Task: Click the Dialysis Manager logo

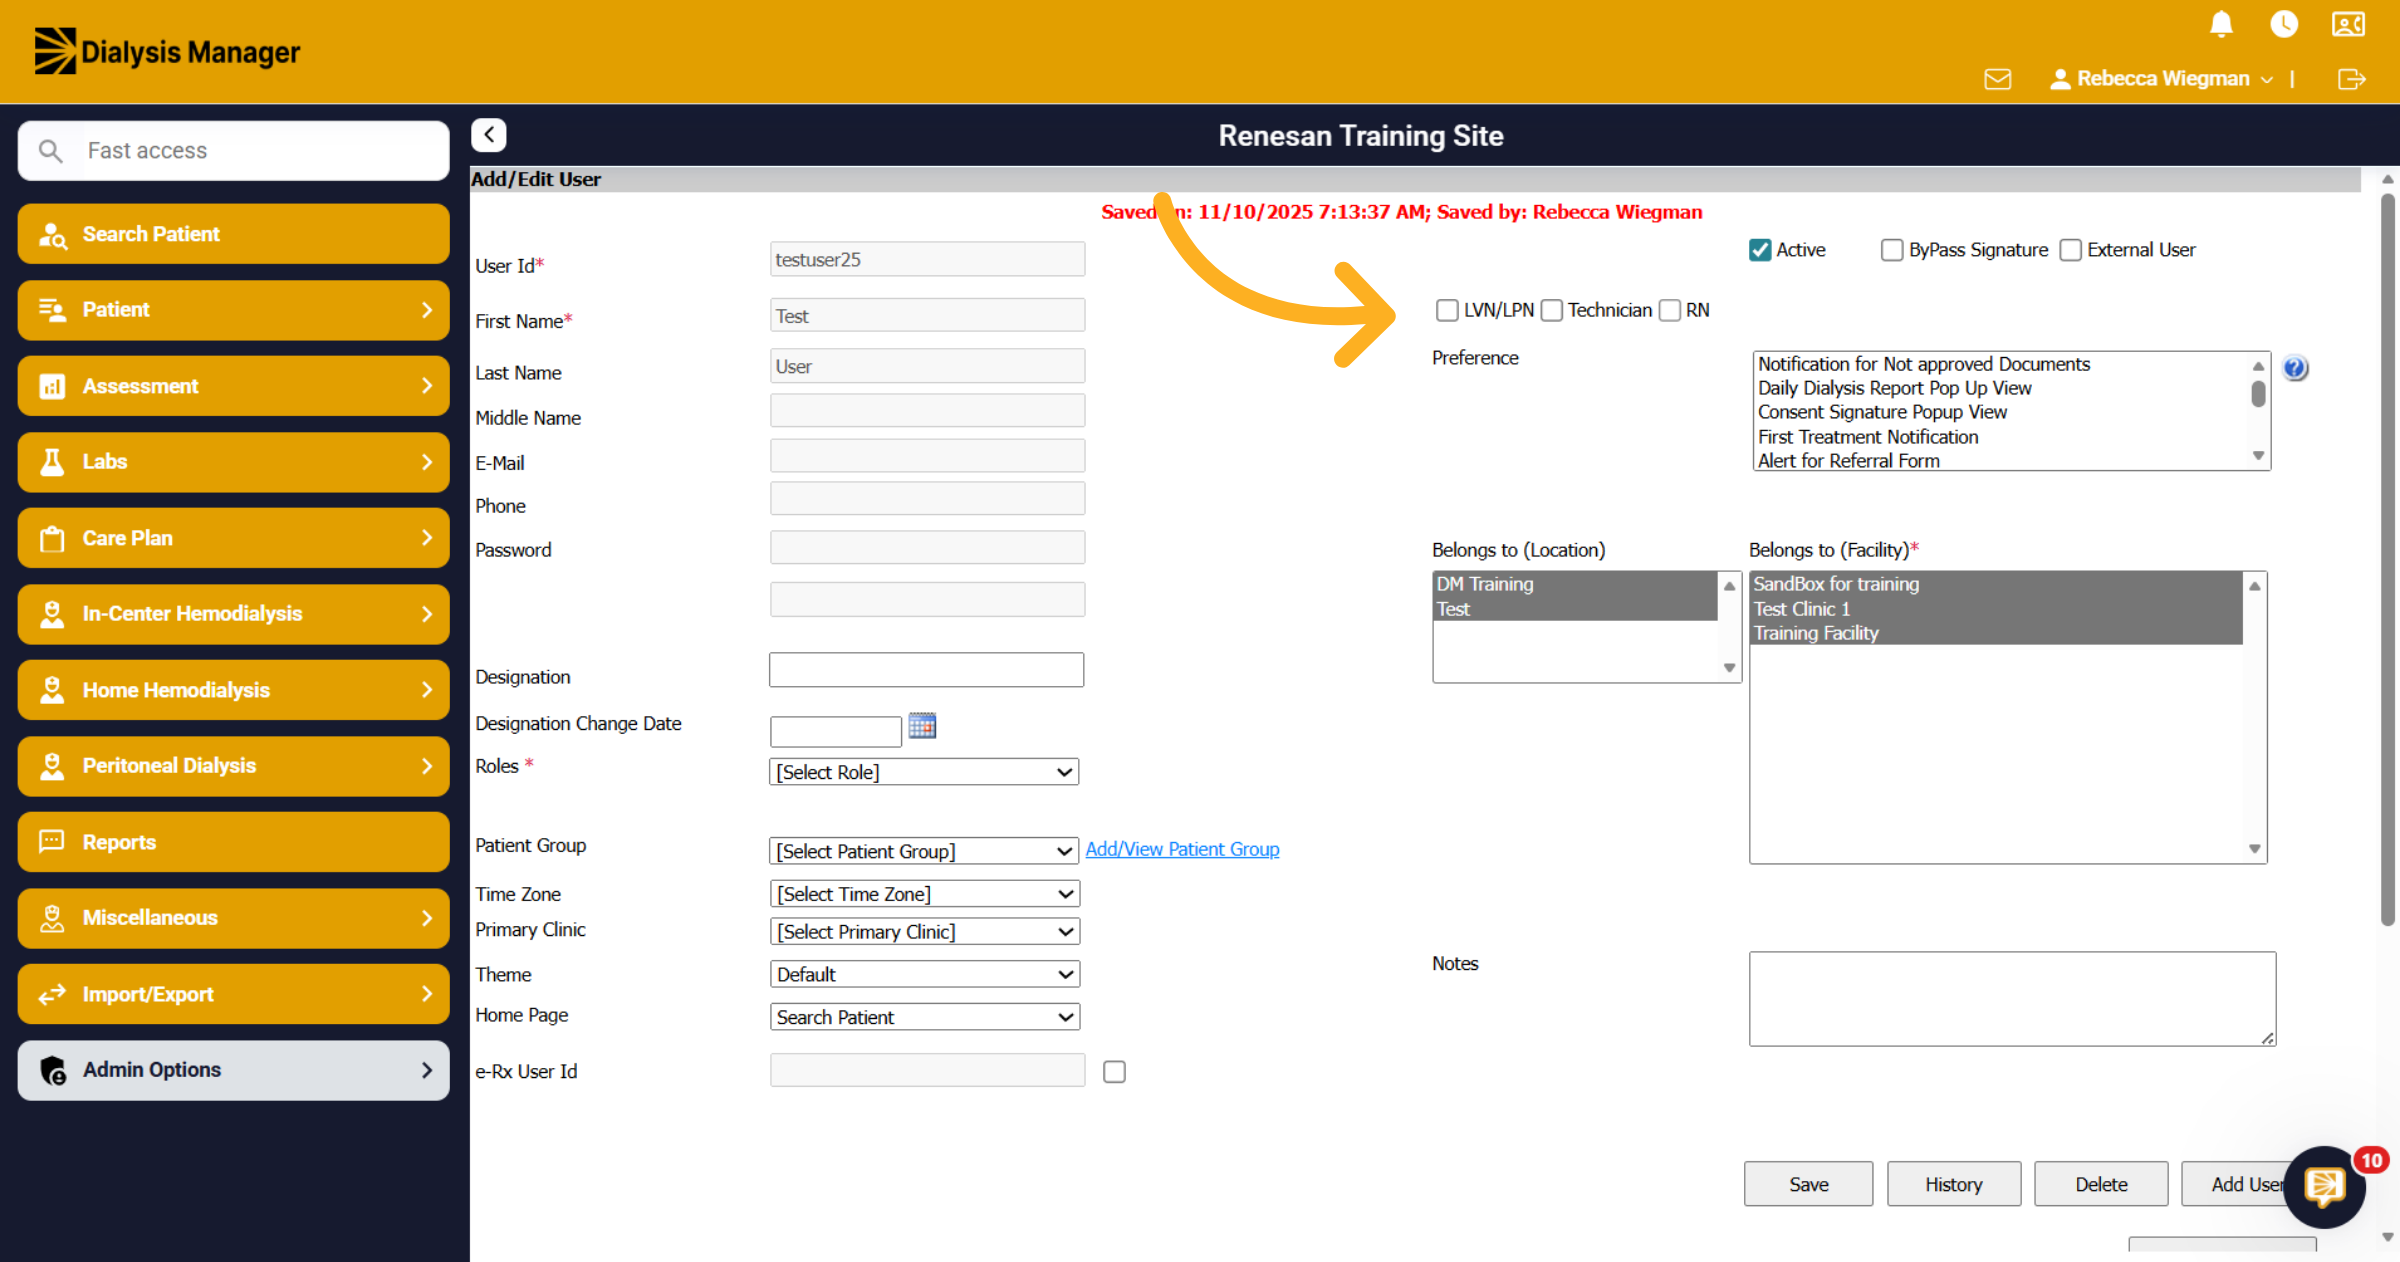Action: 167,51
